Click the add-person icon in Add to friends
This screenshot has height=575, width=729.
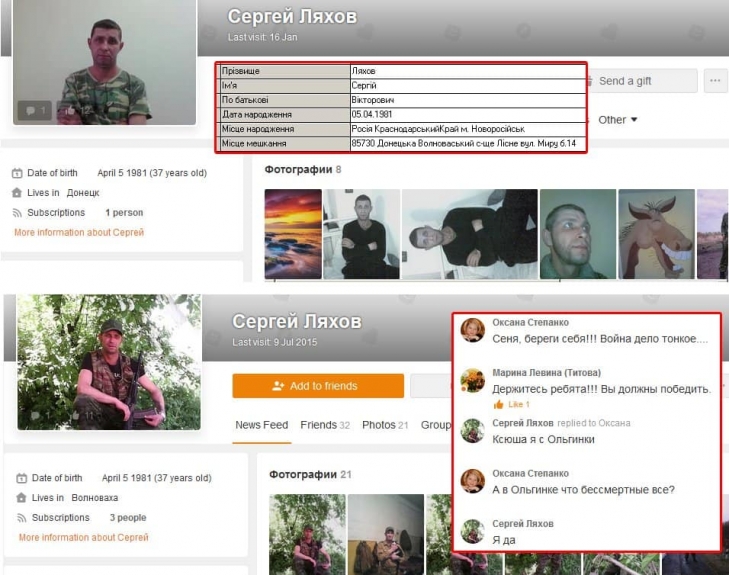tap(279, 386)
